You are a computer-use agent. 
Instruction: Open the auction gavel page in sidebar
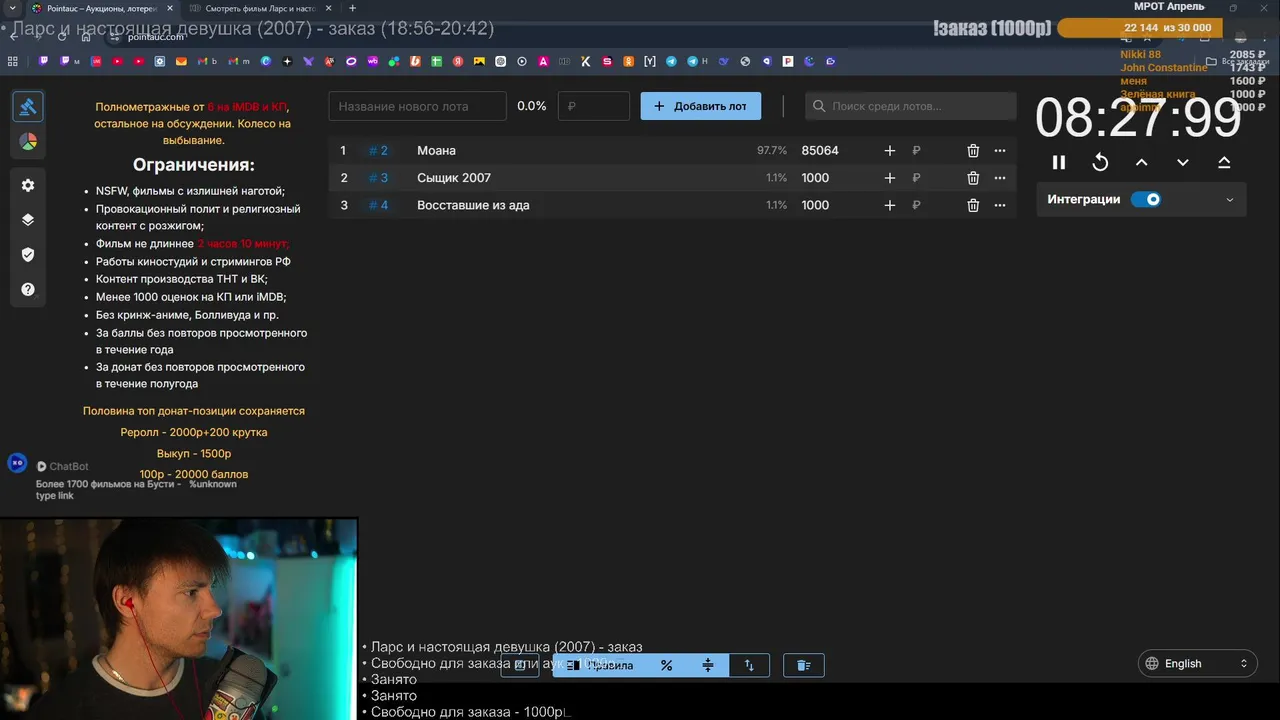point(28,106)
